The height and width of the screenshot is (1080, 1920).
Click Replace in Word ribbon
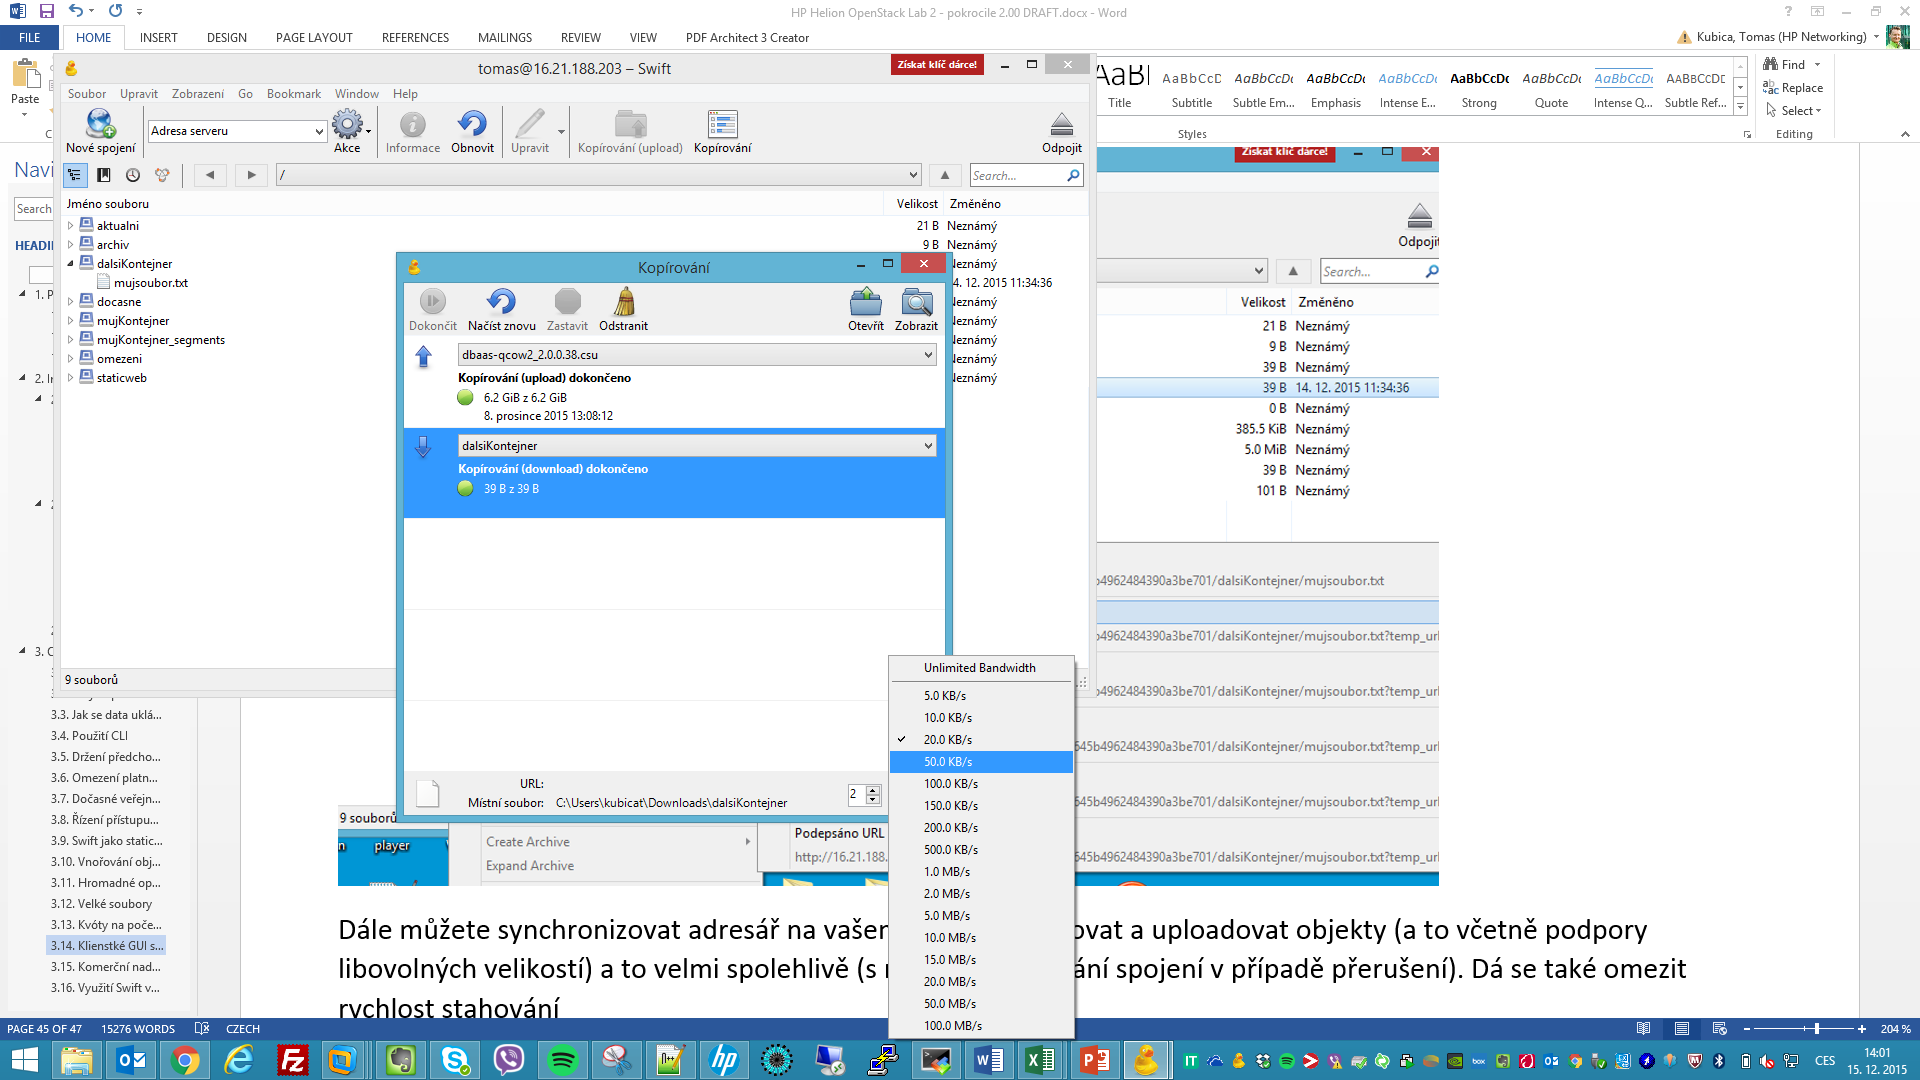tap(1793, 88)
